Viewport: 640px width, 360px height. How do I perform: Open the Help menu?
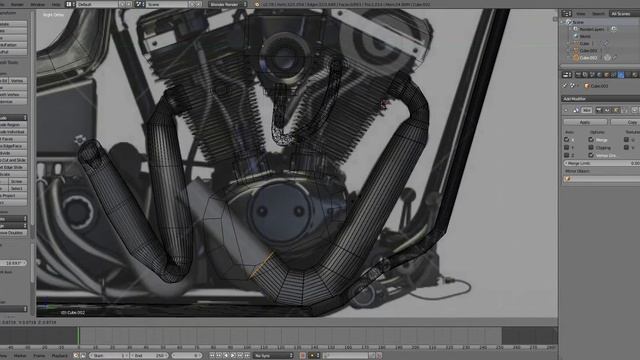tap(56, 4)
